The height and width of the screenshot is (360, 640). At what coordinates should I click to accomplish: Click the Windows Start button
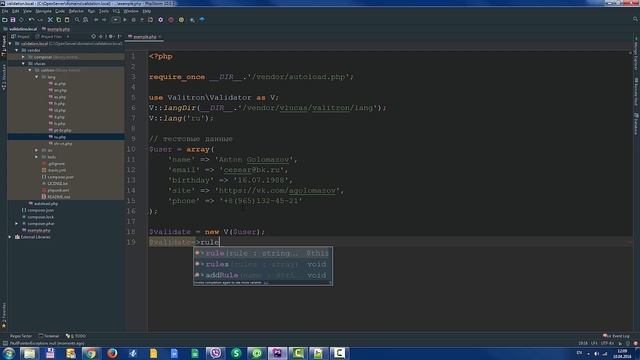(x=8, y=353)
